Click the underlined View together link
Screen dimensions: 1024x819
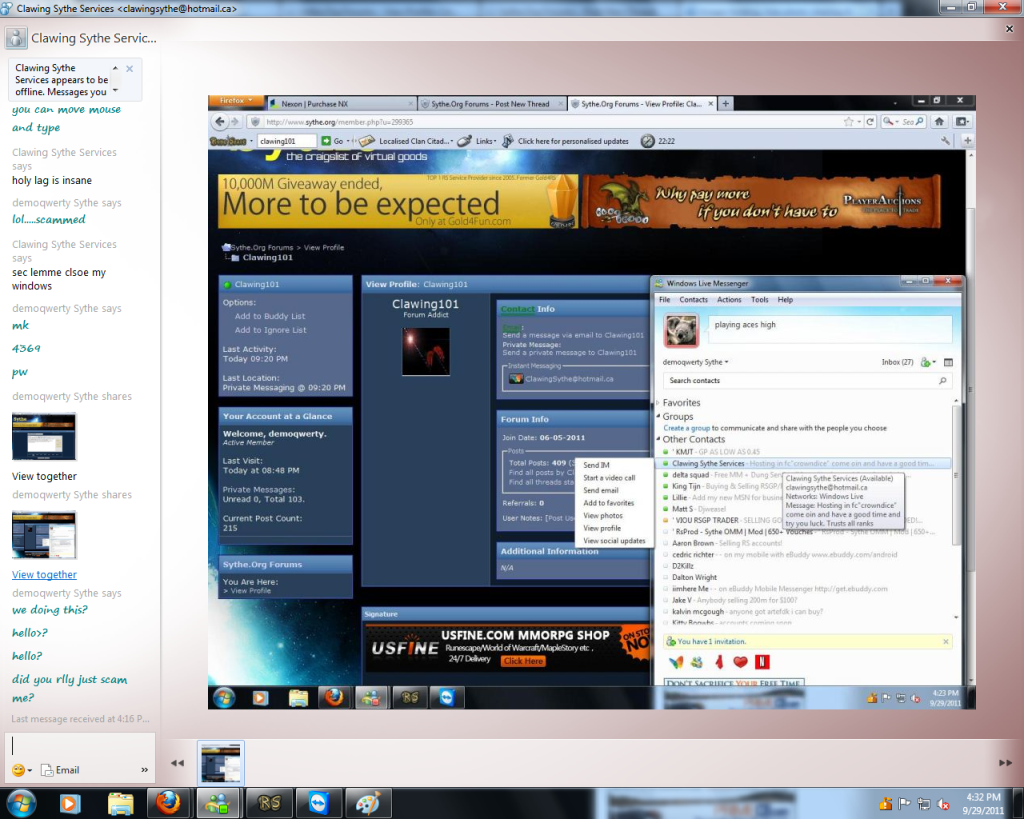pos(44,575)
